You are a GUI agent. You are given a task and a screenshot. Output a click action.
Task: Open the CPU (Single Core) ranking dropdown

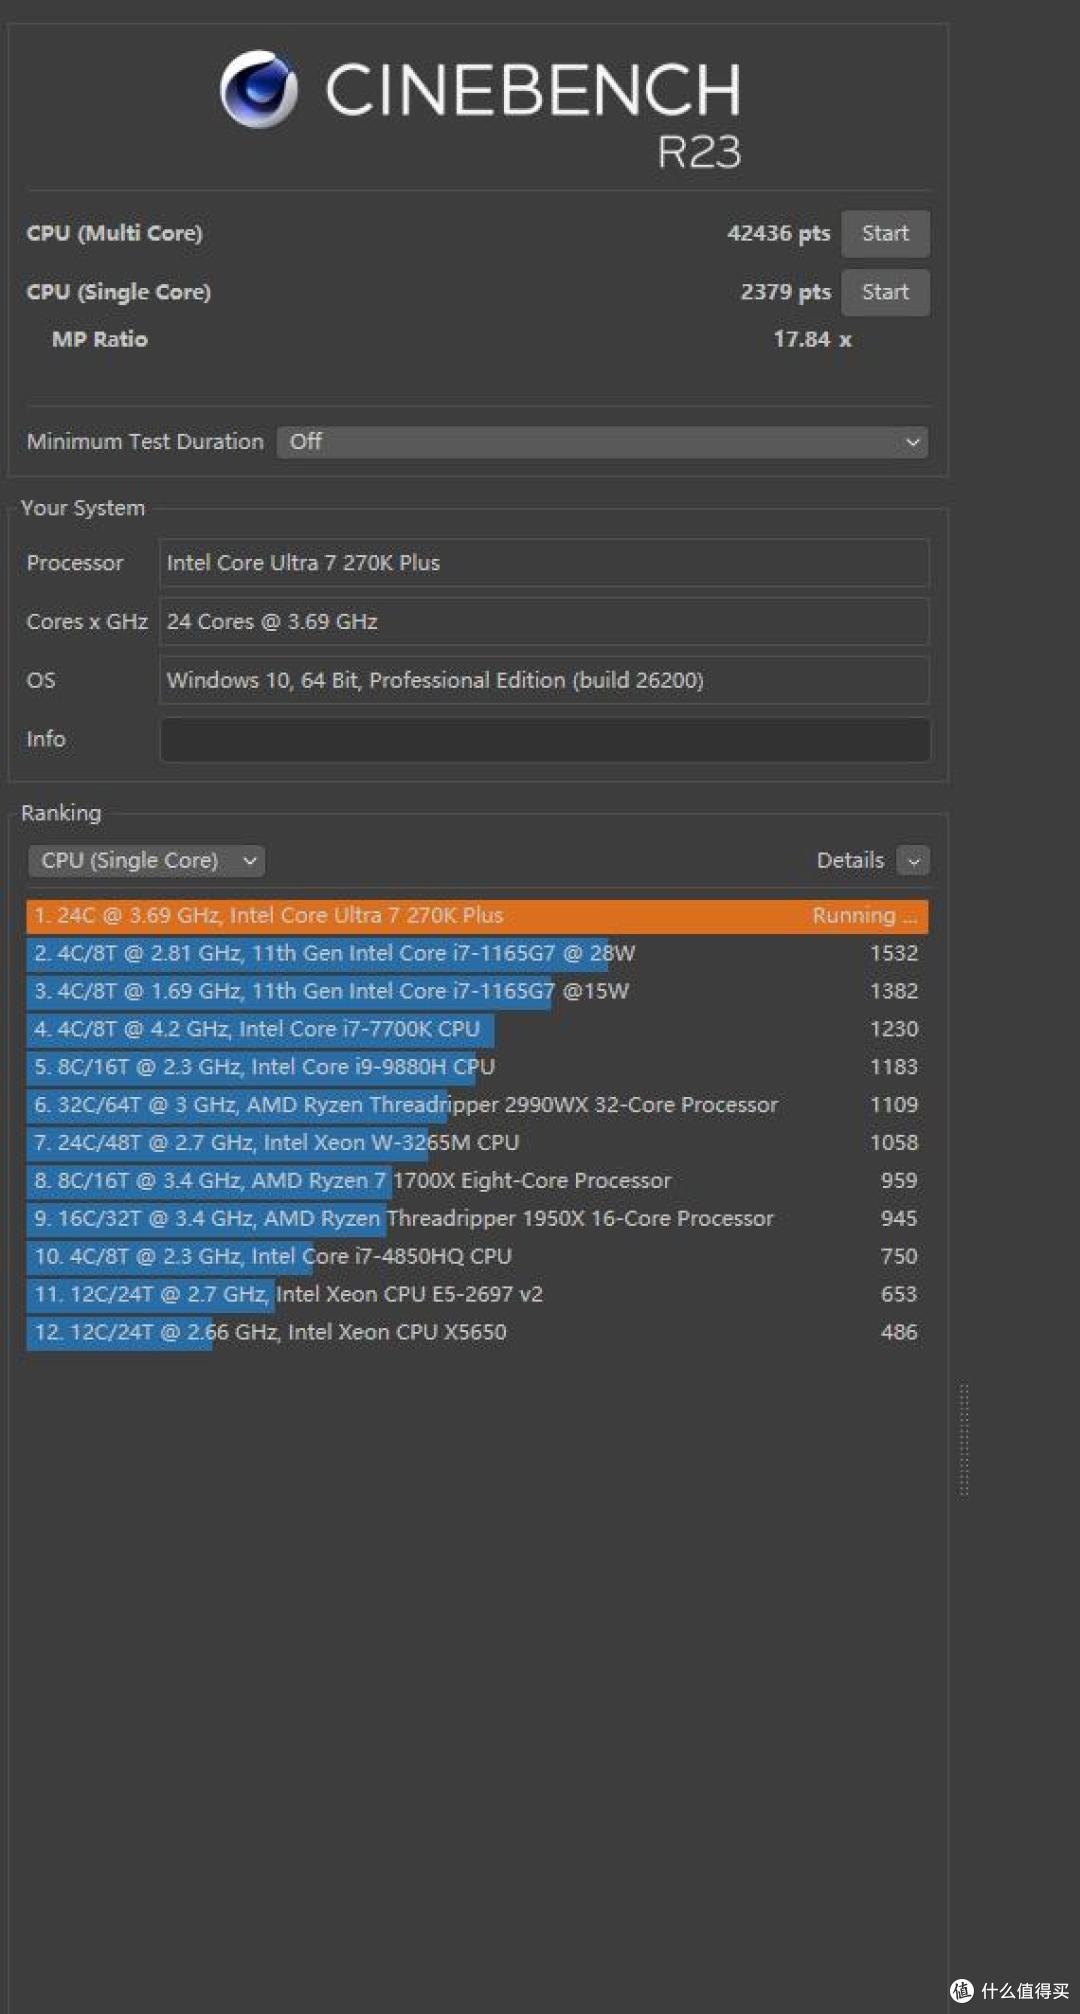(147, 861)
